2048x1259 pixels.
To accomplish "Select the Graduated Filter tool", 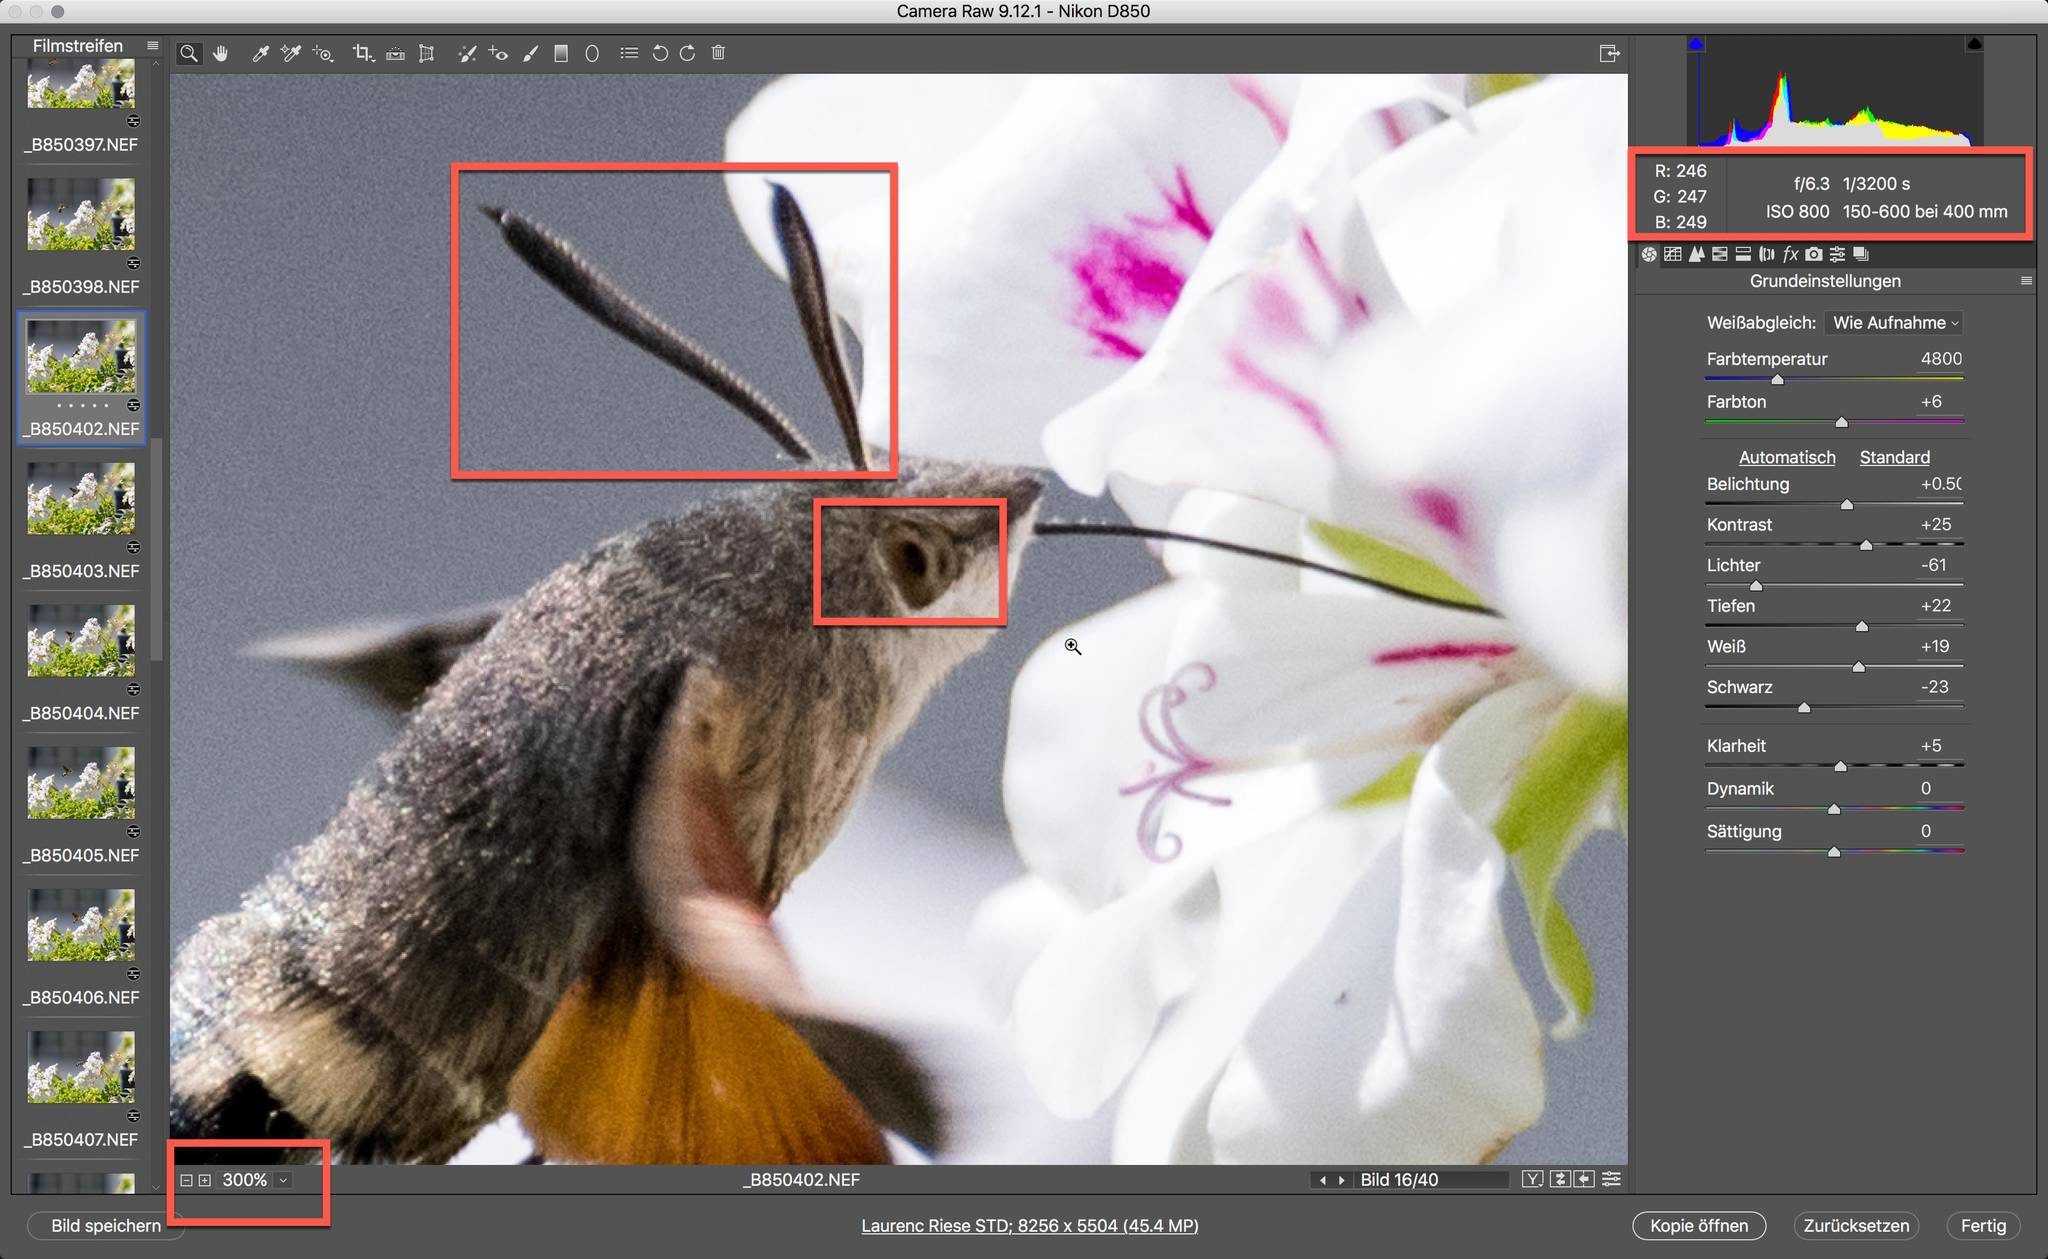I will pos(561,53).
